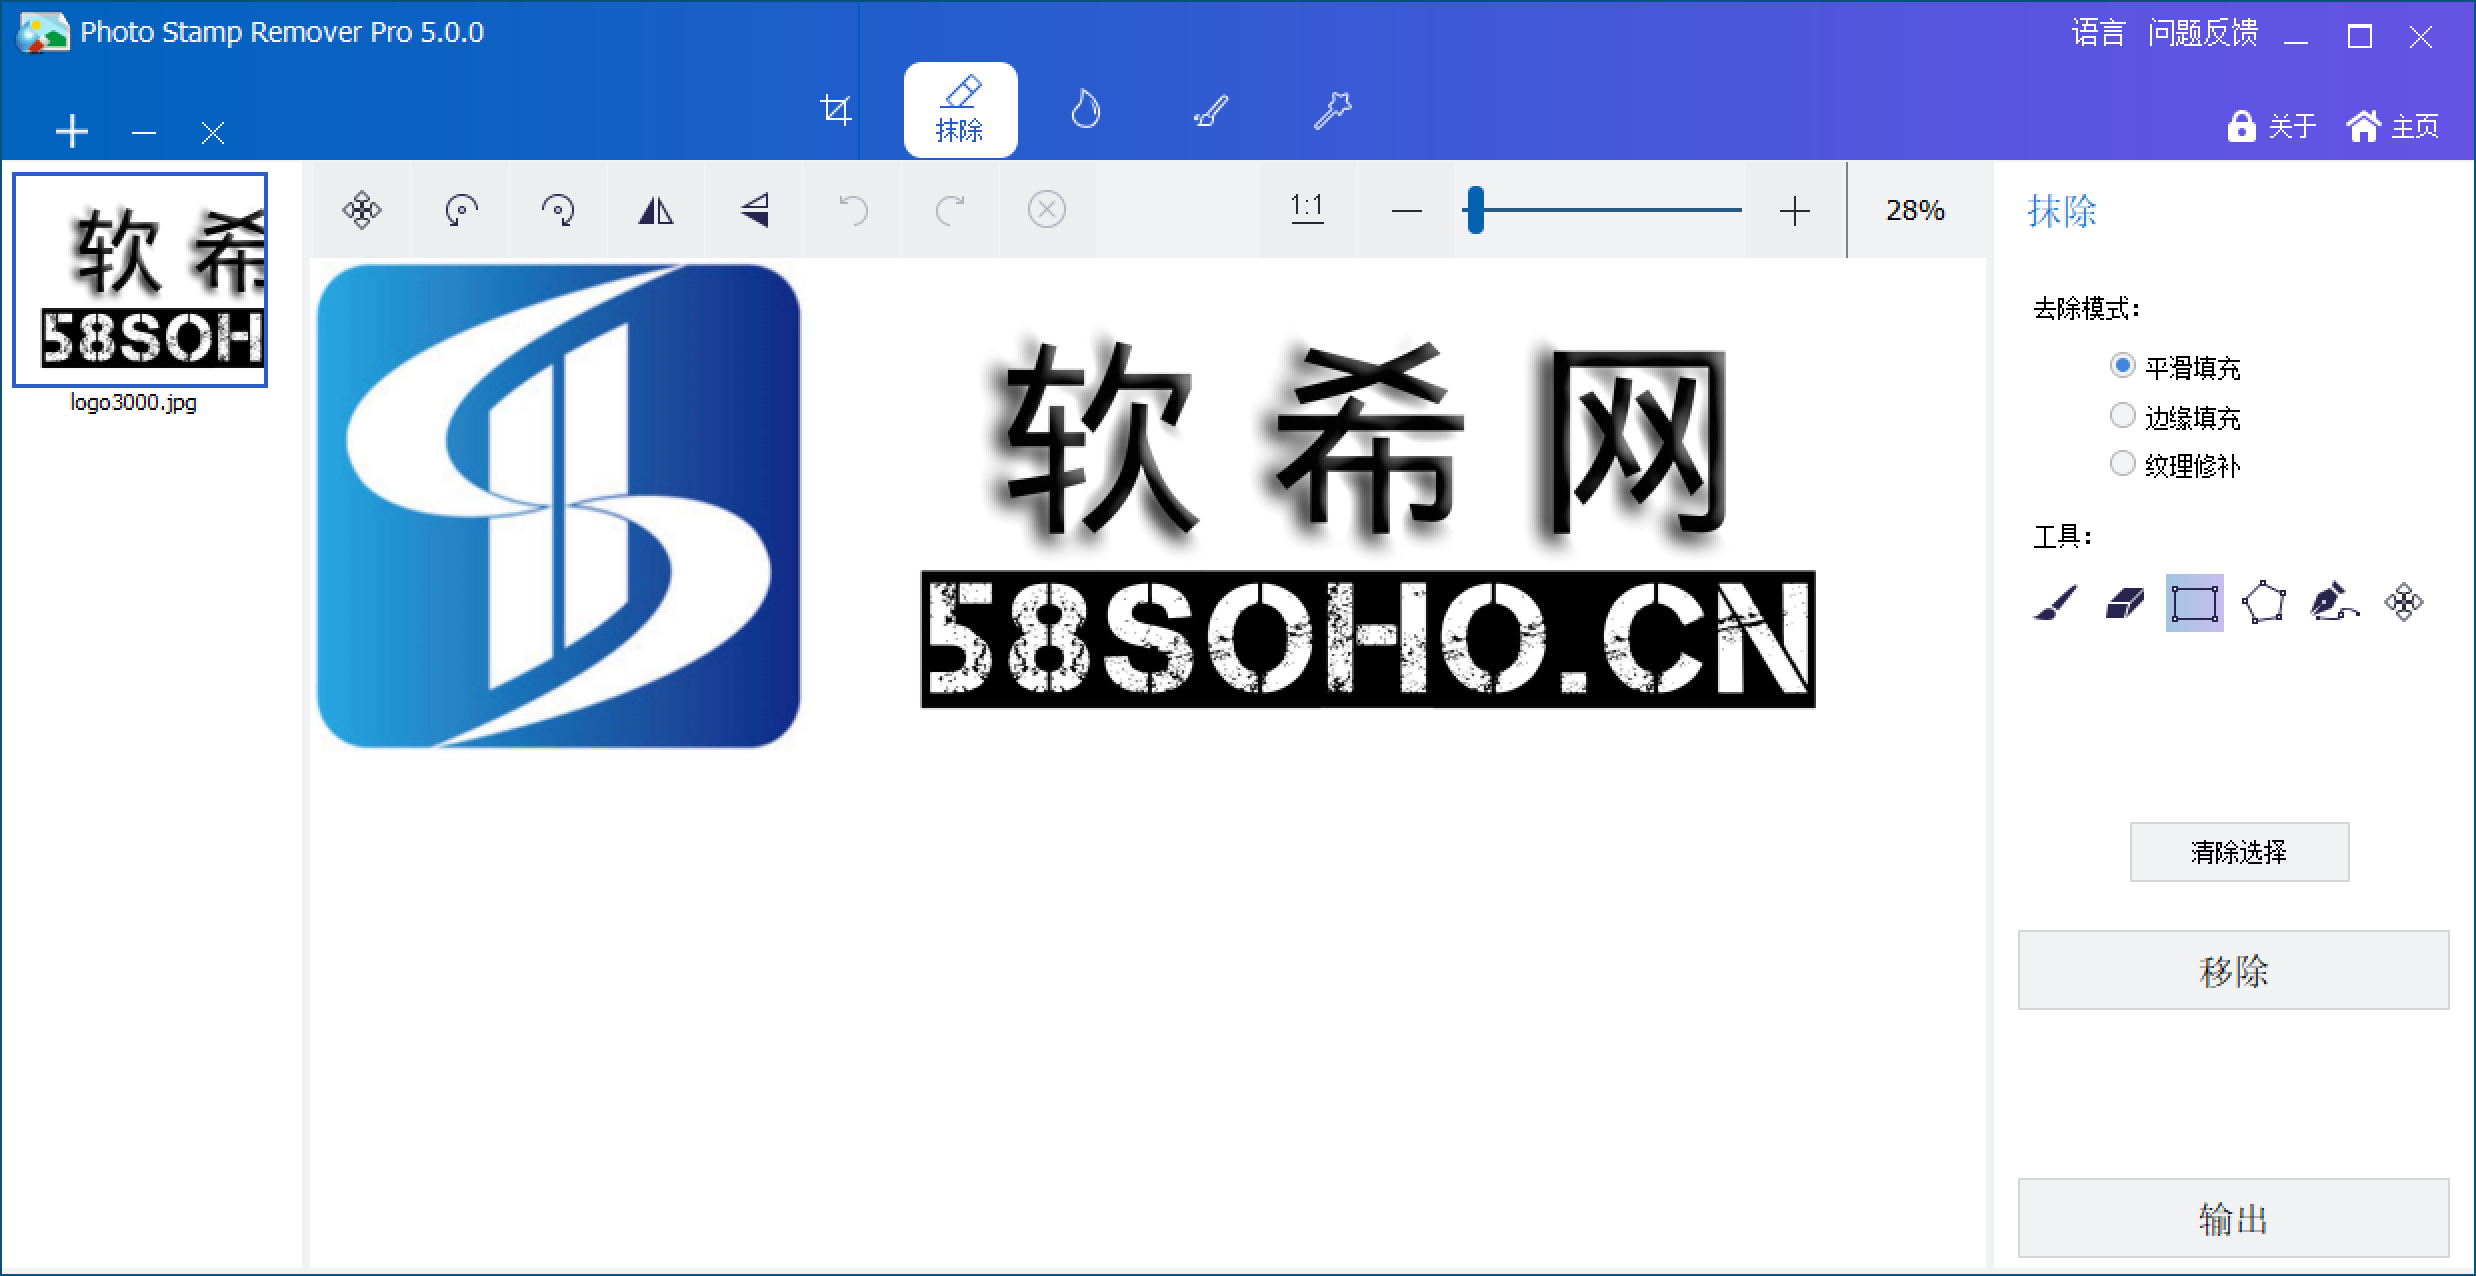2476x1276 pixels.
Task: Select the Crop tool tab
Action: click(835, 110)
